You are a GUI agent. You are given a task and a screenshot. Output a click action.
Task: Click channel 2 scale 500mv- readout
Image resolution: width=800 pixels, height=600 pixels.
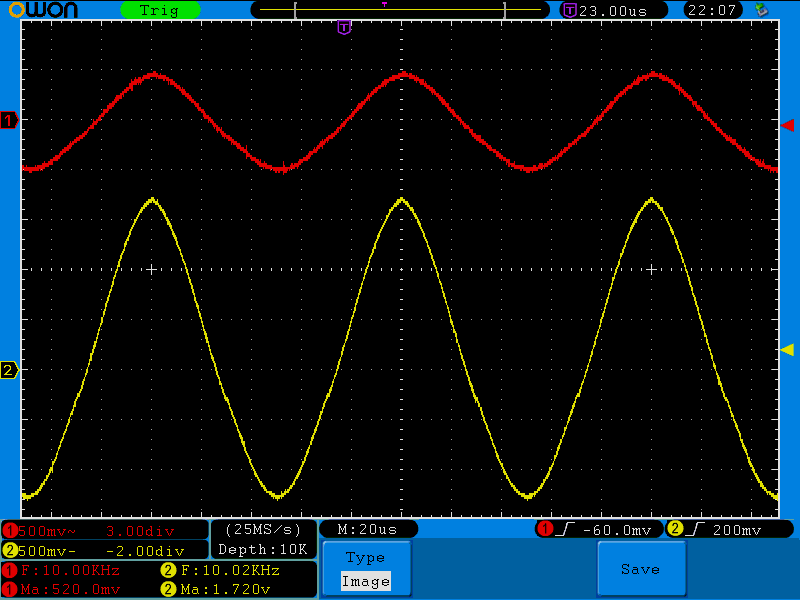[x=47, y=551]
